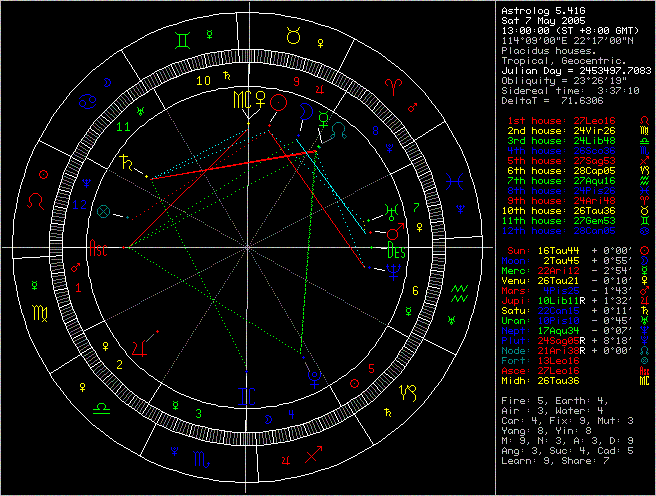Image resolution: width=656 pixels, height=496 pixels.
Task: Click the Astrolog 5.41G title text
Action: [536, 10]
